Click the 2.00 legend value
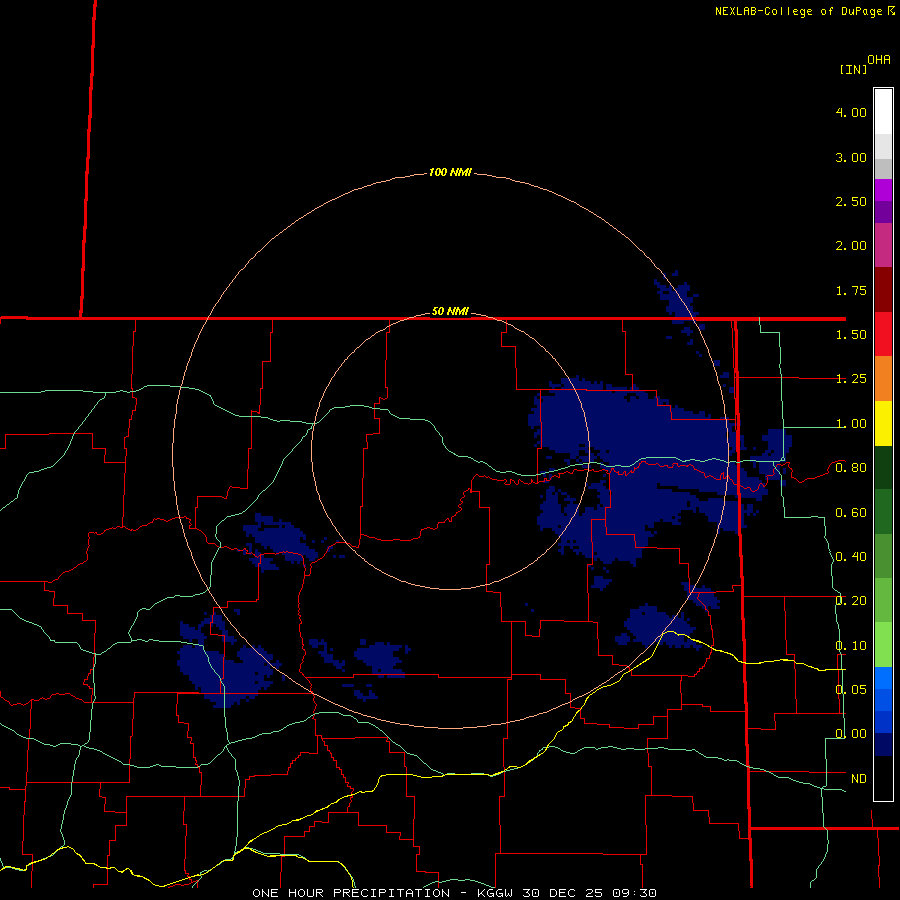The image size is (900, 900). [851, 246]
